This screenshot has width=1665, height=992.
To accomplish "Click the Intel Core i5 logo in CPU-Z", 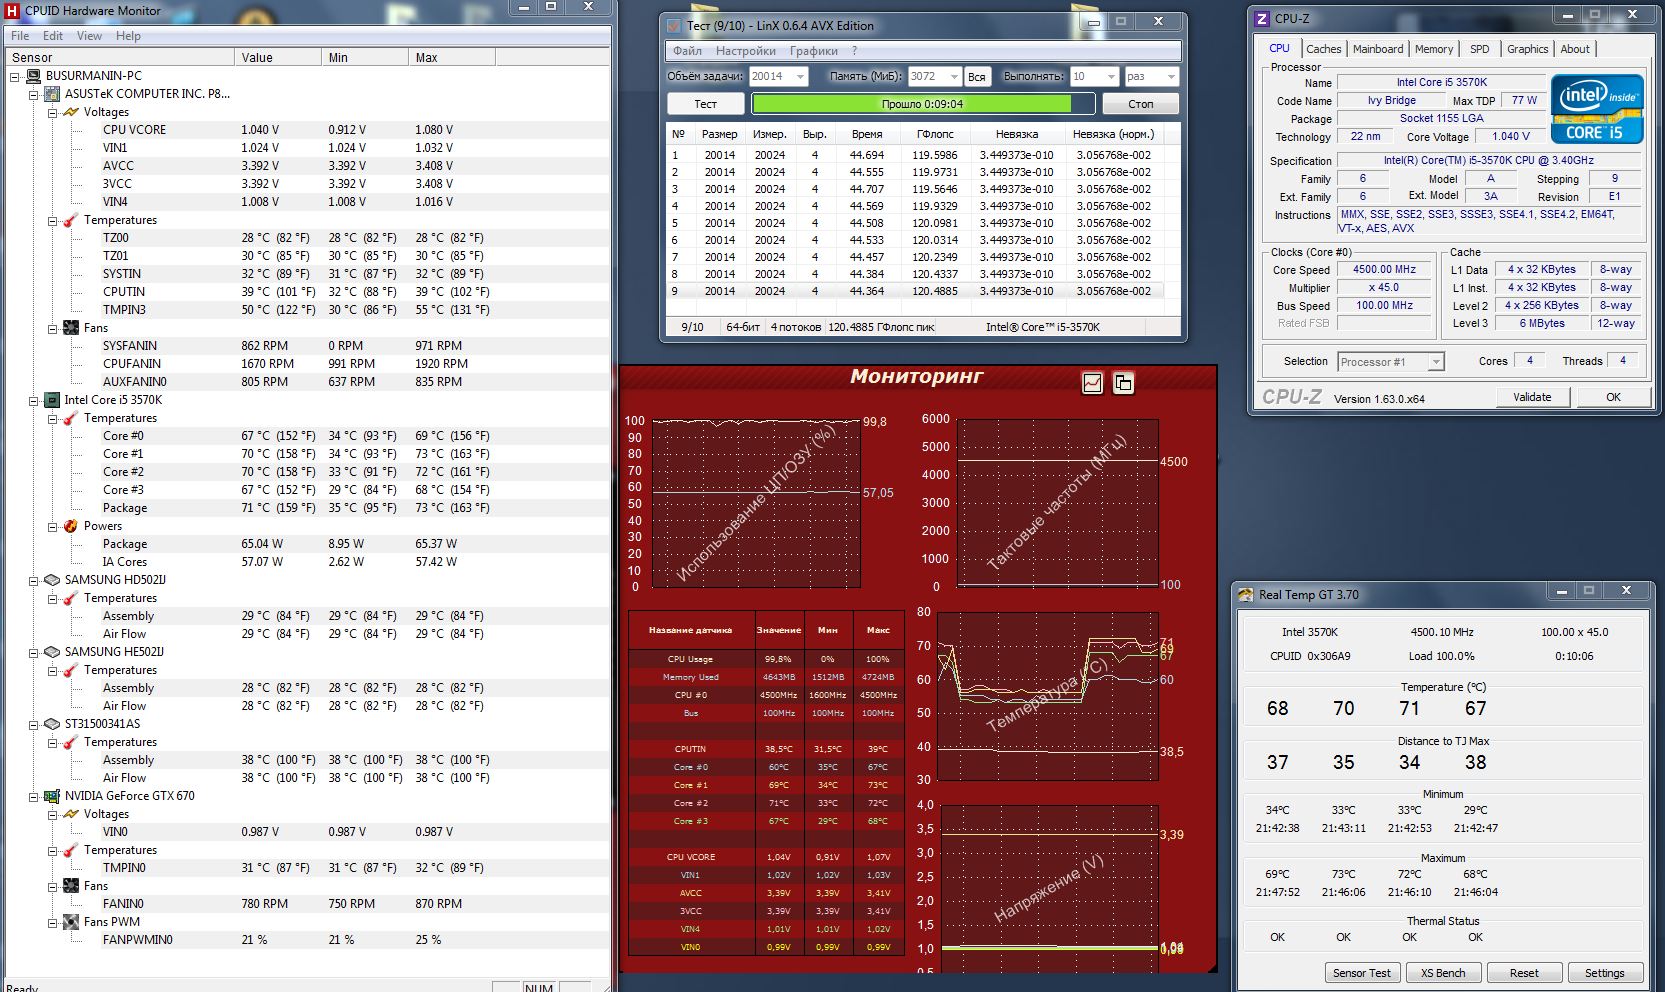I will (x=1597, y=109).
